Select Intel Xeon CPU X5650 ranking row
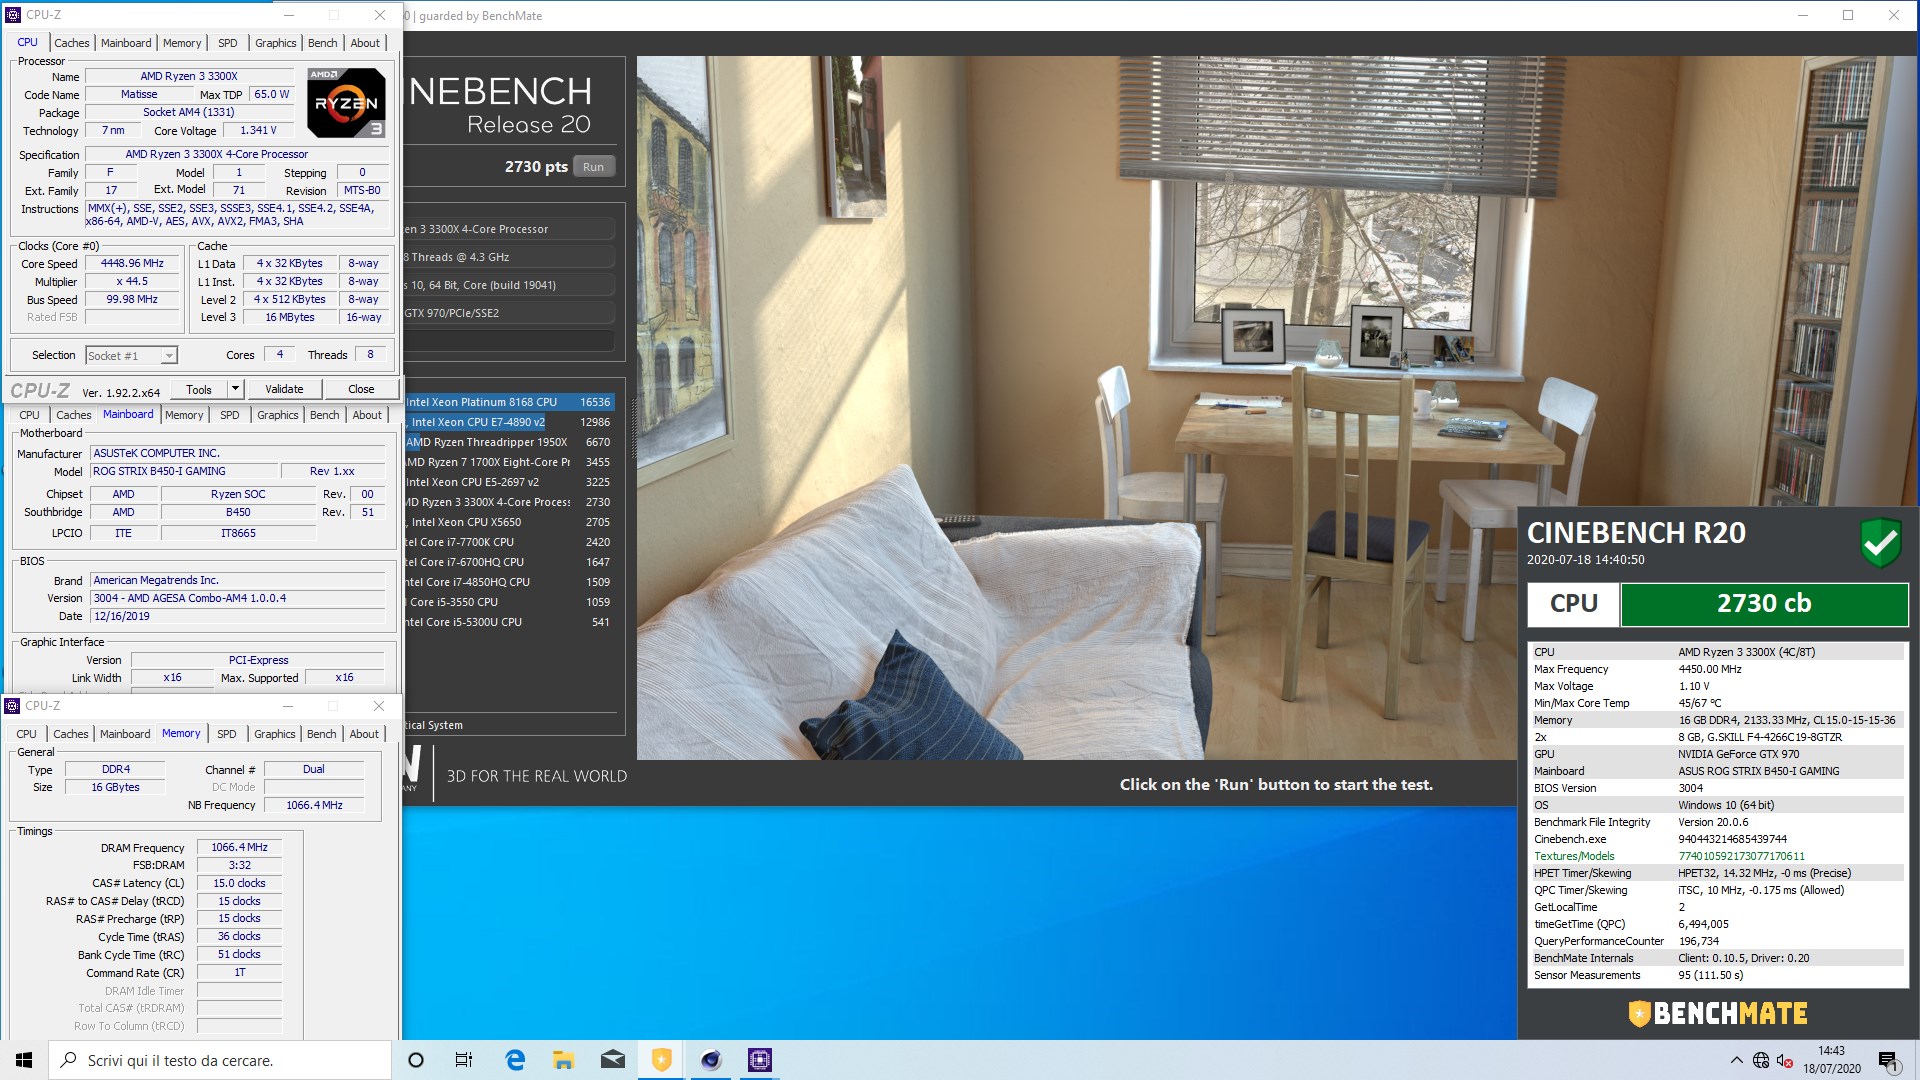Image resolution: width=1920 pixels, height=1080 pixels. 509,522
